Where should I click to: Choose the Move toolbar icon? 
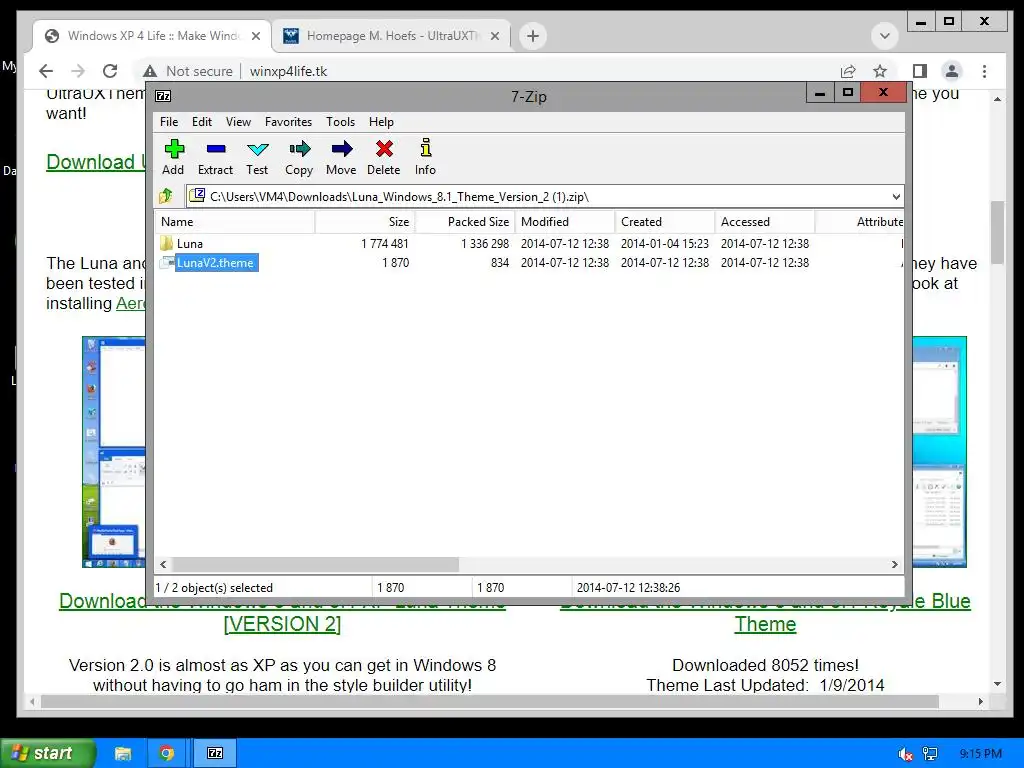341,149
